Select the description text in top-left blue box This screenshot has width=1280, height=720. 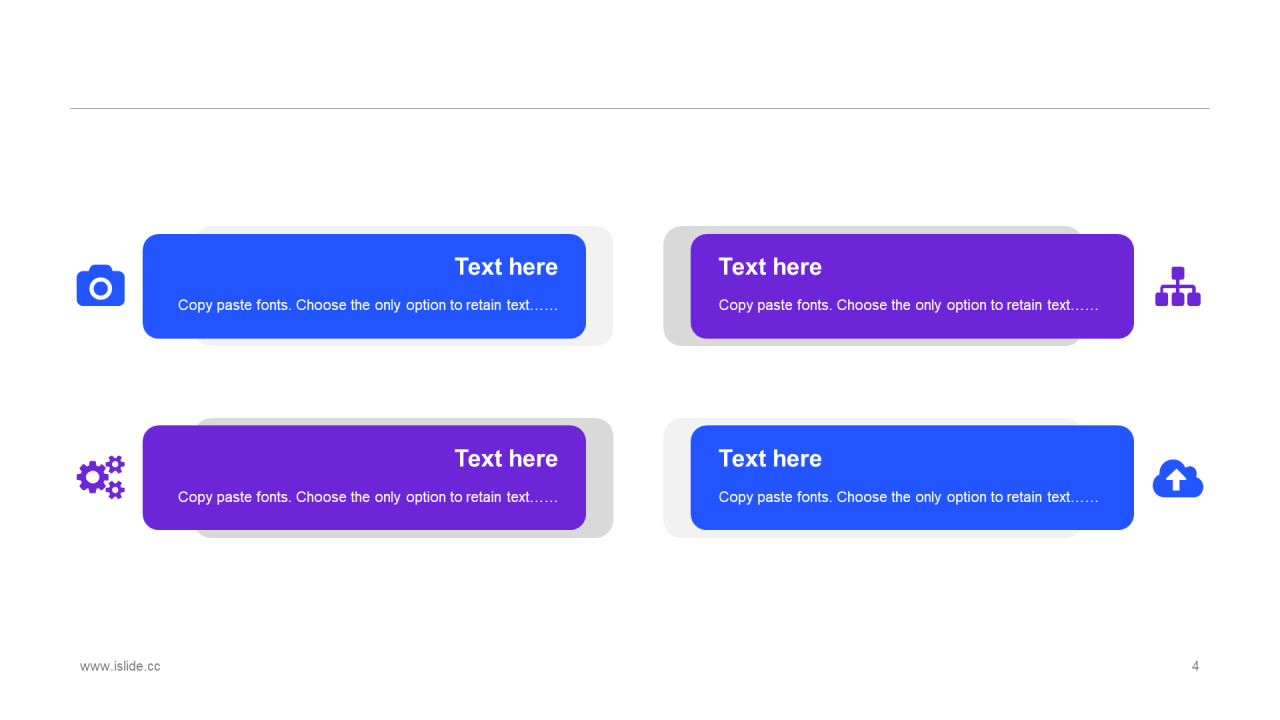(368, 305)
